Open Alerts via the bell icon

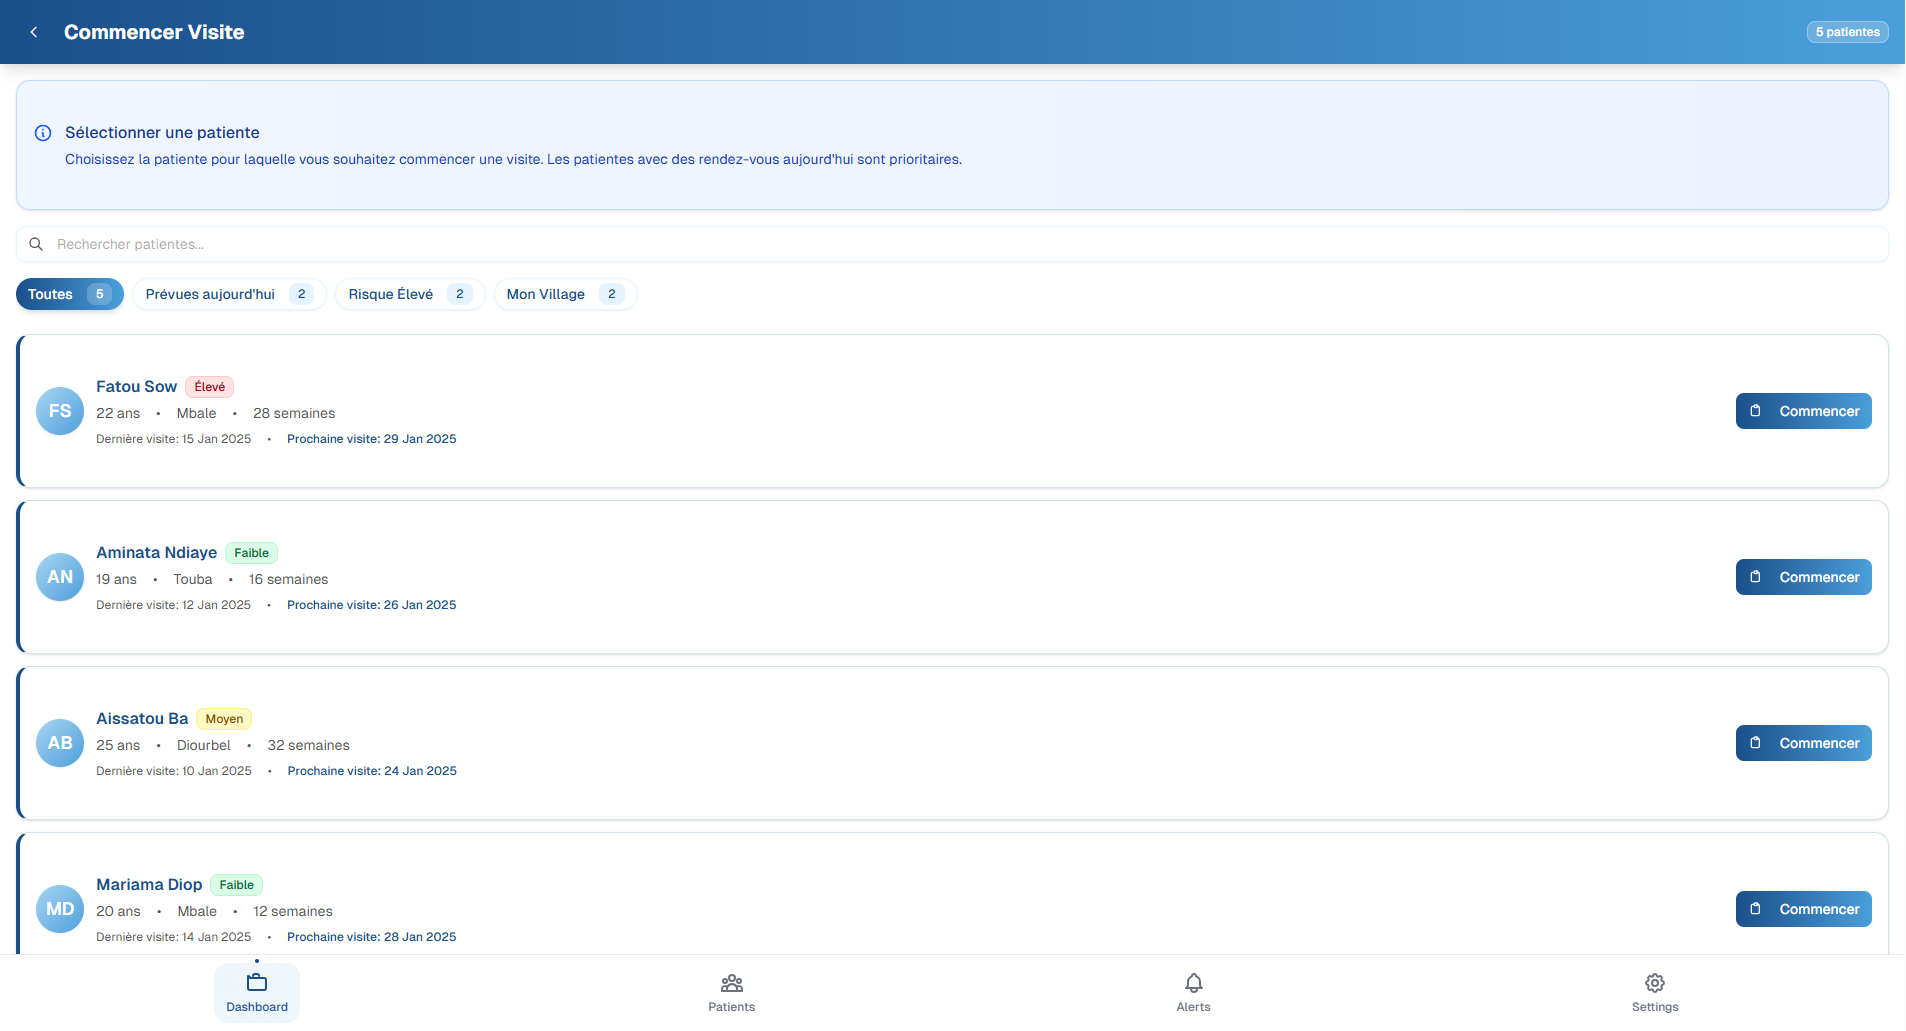[x=1193, y=983]
